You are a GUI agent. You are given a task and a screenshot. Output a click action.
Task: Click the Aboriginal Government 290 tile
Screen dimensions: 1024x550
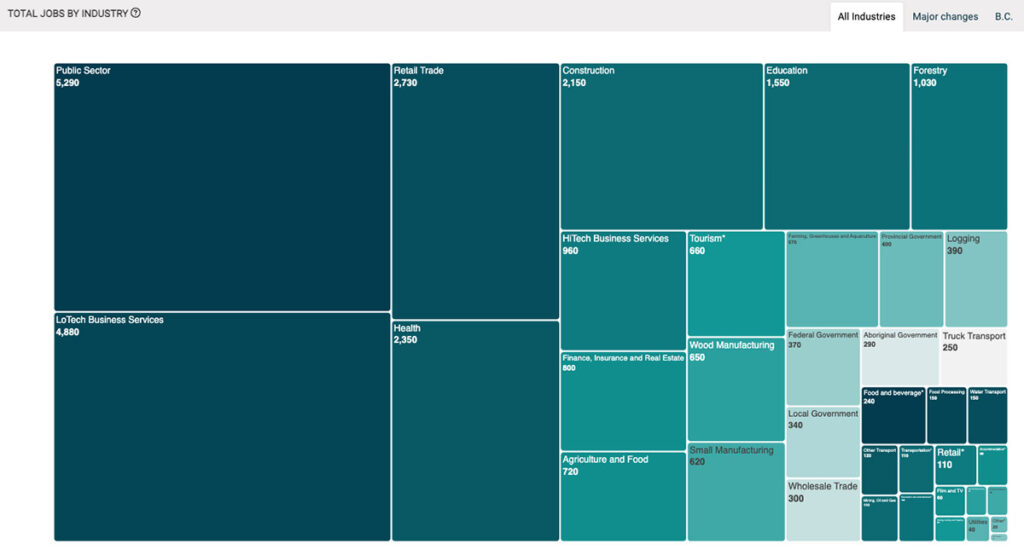pyautogui.click(x=900, y=357)
